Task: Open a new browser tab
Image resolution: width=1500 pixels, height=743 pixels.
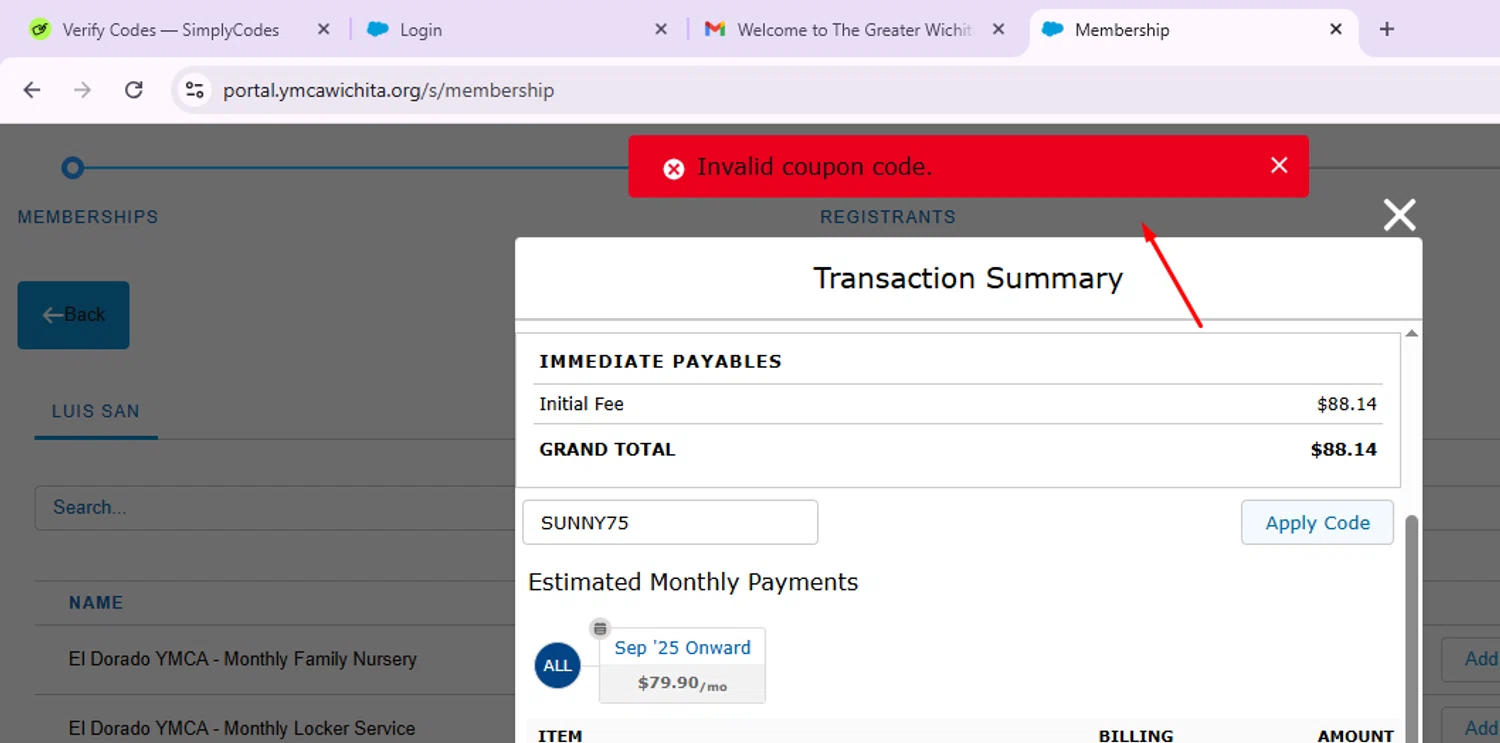Action: [x=1386, y=30]
